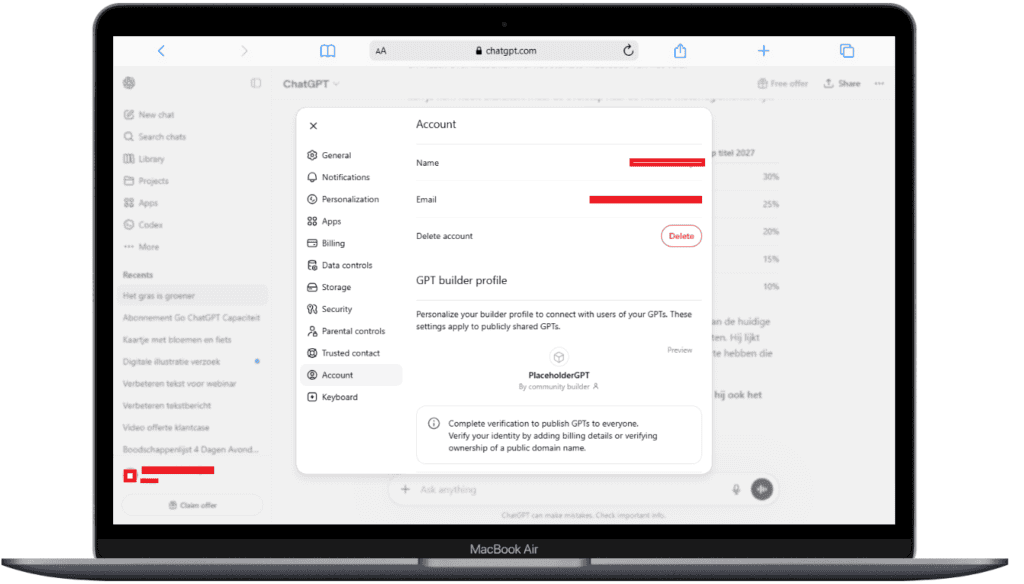Viewport: 1024px width, 584px height.
Task: Select Storage settings tab
Action: point(351,287)
